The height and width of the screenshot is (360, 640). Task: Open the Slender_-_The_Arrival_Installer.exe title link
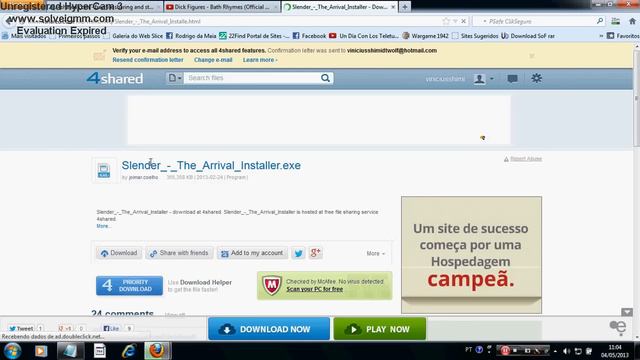click(211, 165)
